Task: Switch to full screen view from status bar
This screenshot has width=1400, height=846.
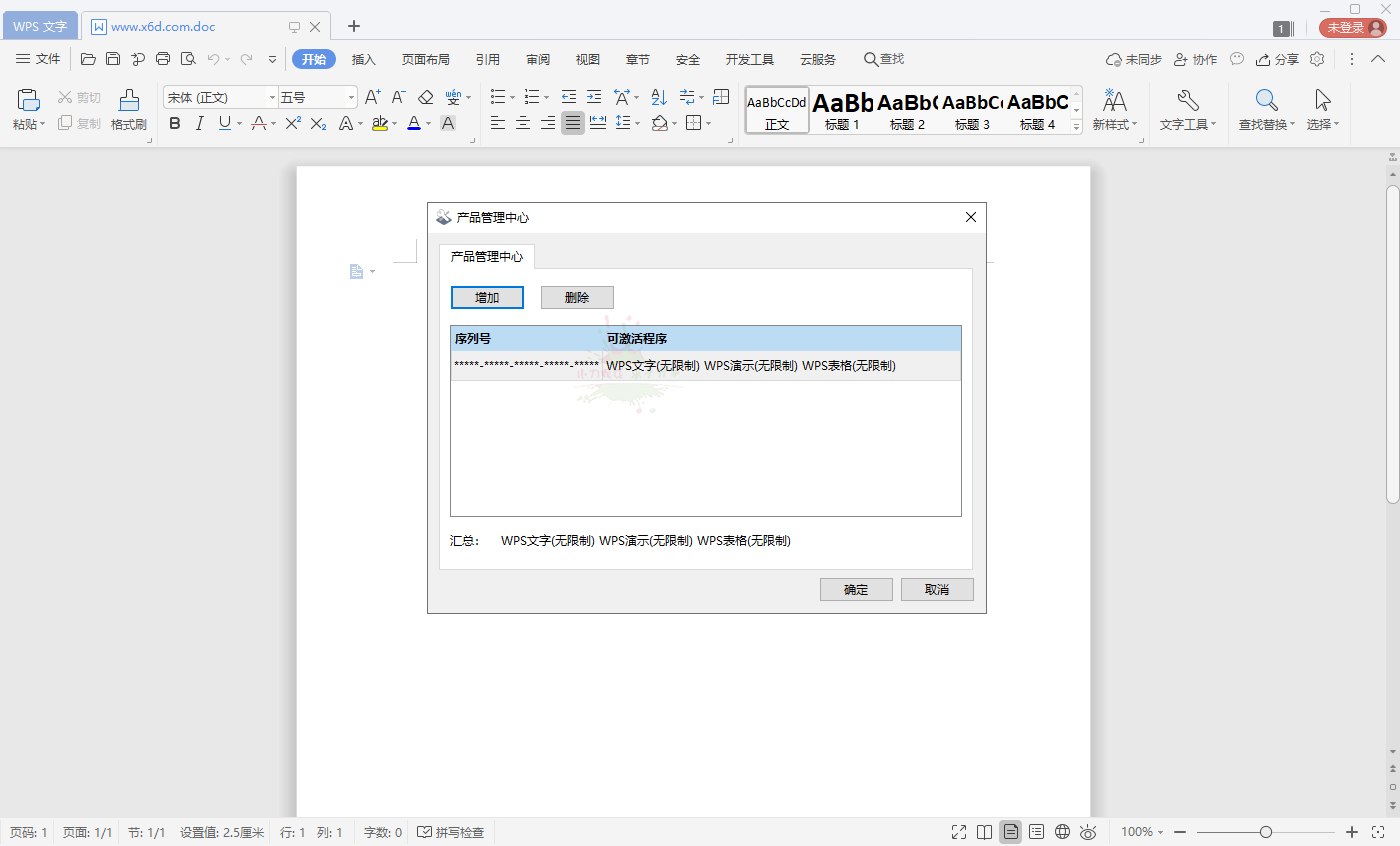Action: click(958, 831)
